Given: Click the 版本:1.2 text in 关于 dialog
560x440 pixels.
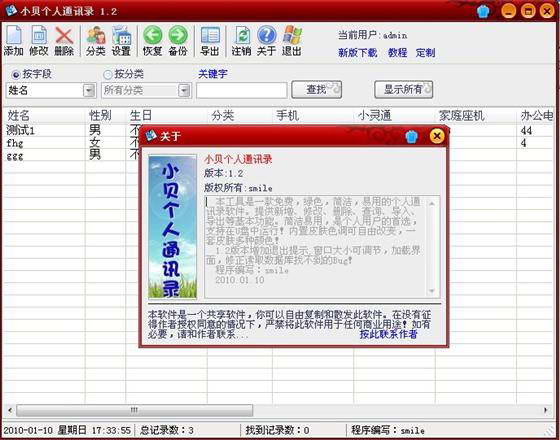Looking at the screenshot, I should (224, 174).
